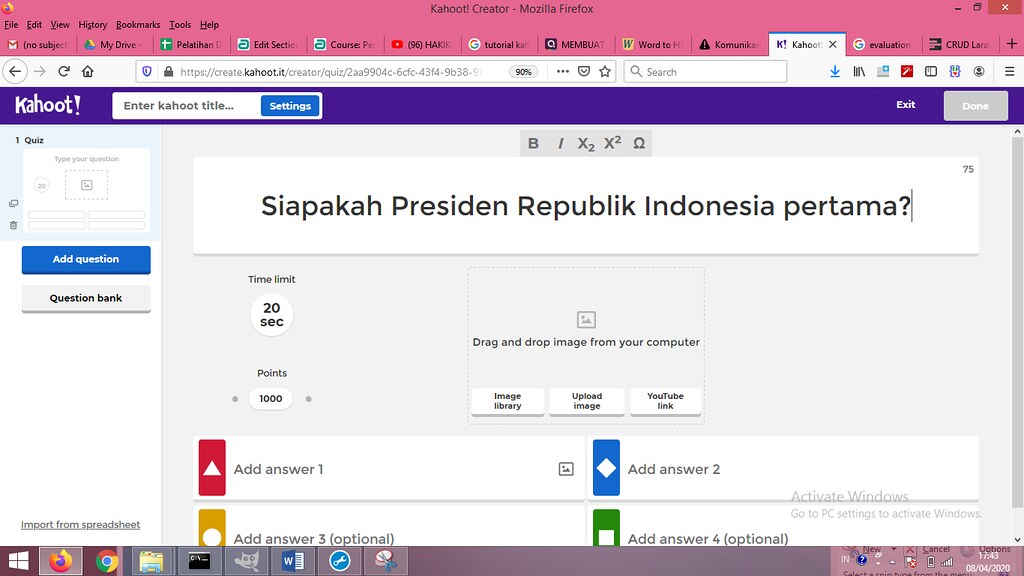Apply bold formatting to question text
The image size is (1024, 576).
(x=533, y=143)
